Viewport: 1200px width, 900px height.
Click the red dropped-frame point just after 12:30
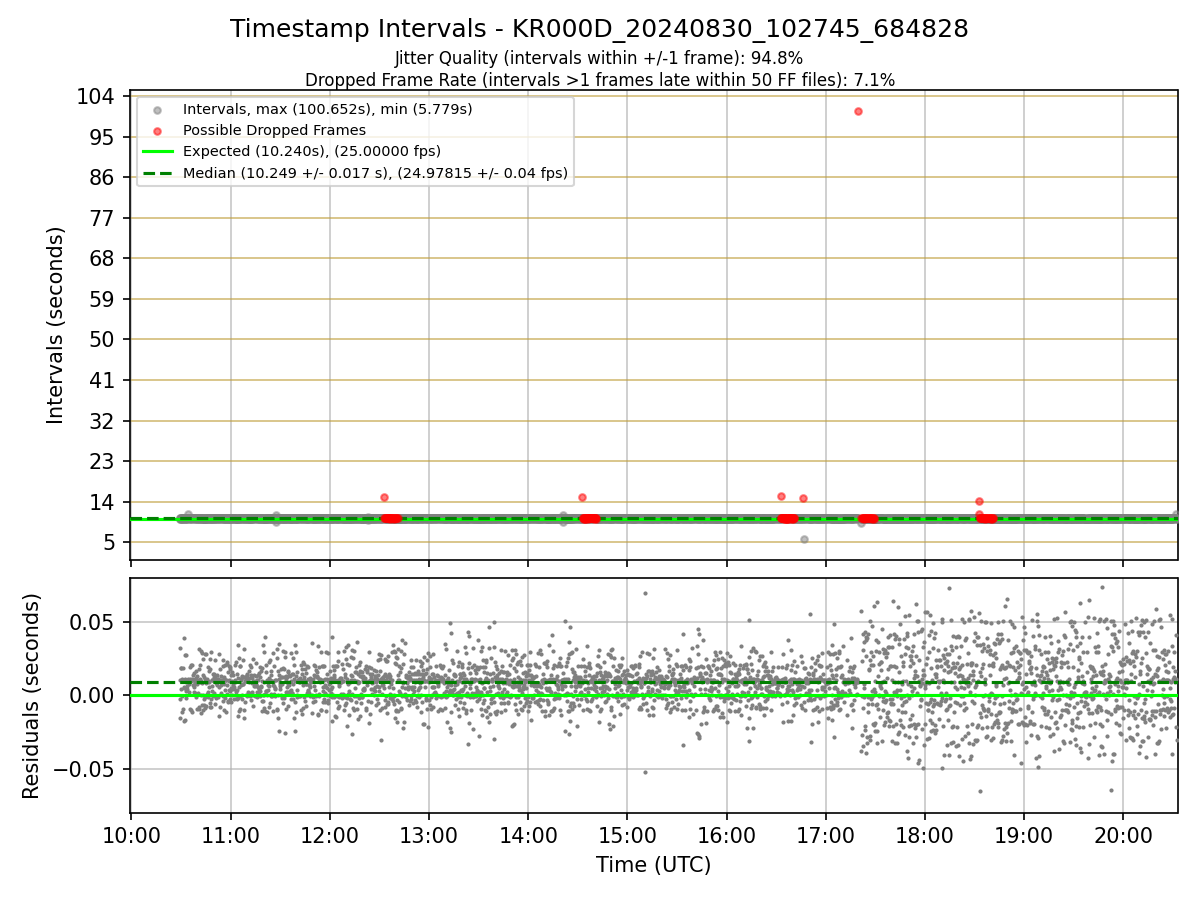[x=384, y=497]
